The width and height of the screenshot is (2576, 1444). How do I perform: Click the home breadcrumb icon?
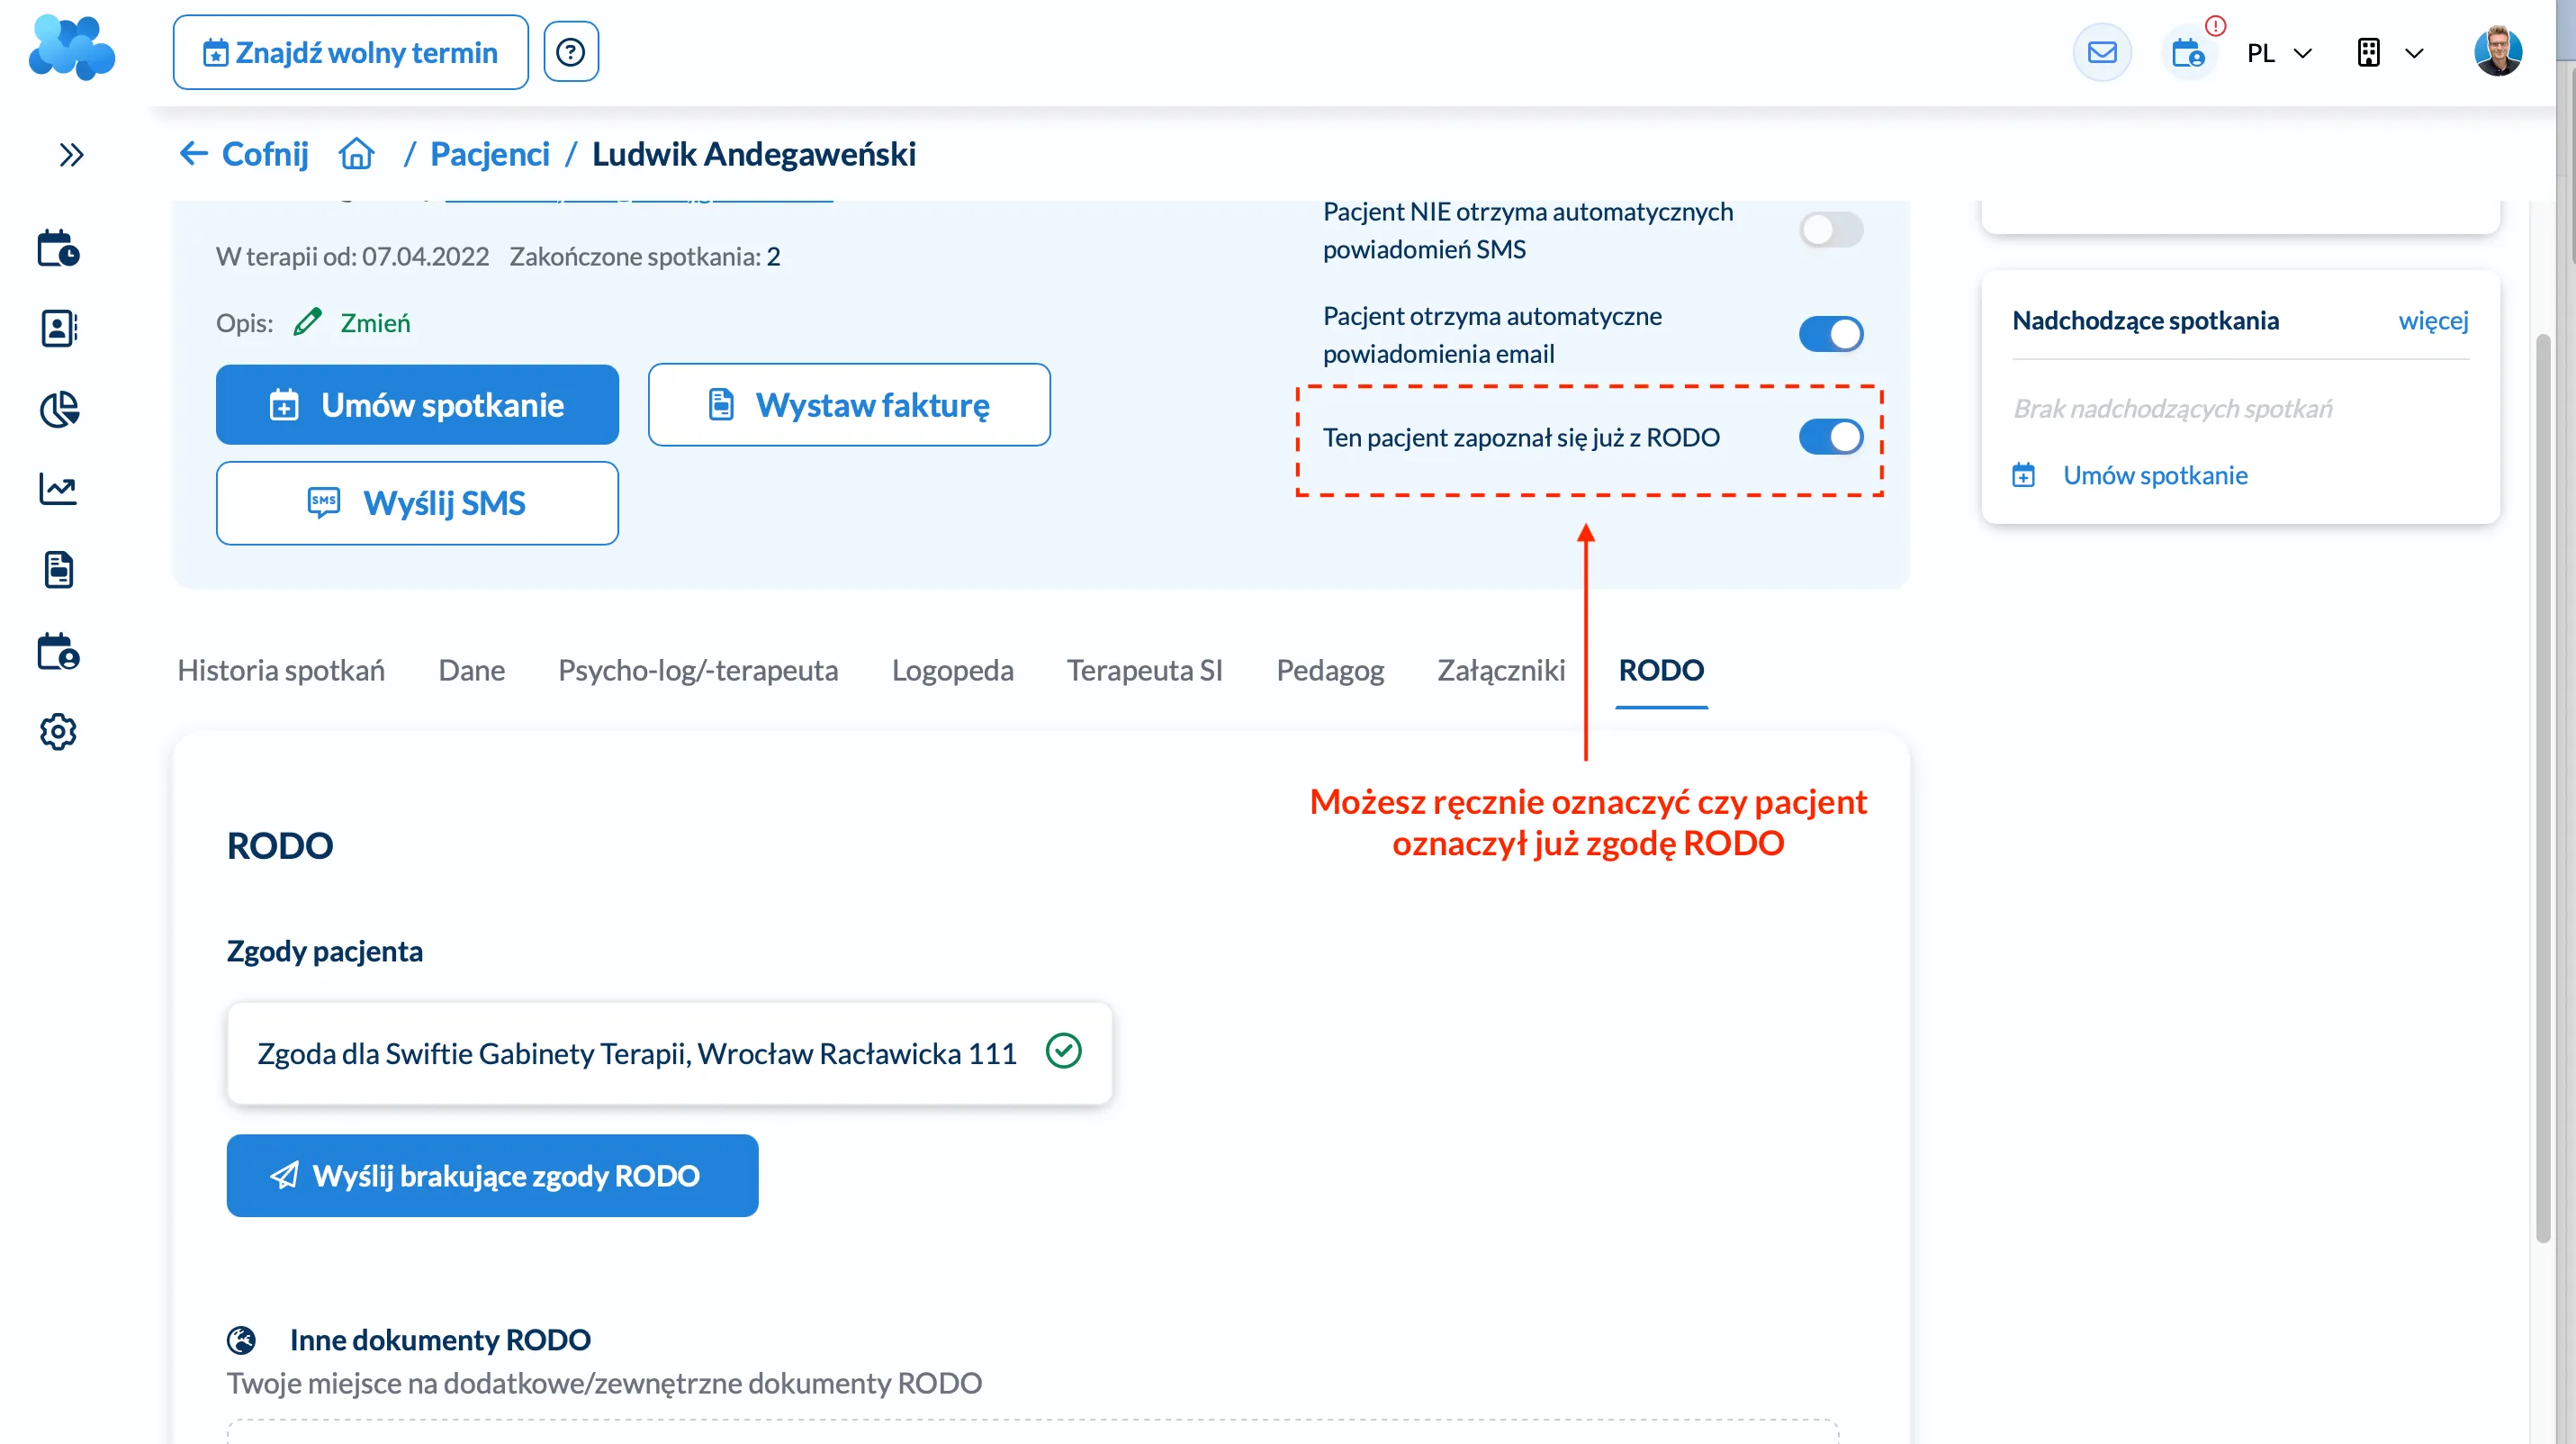357,155
